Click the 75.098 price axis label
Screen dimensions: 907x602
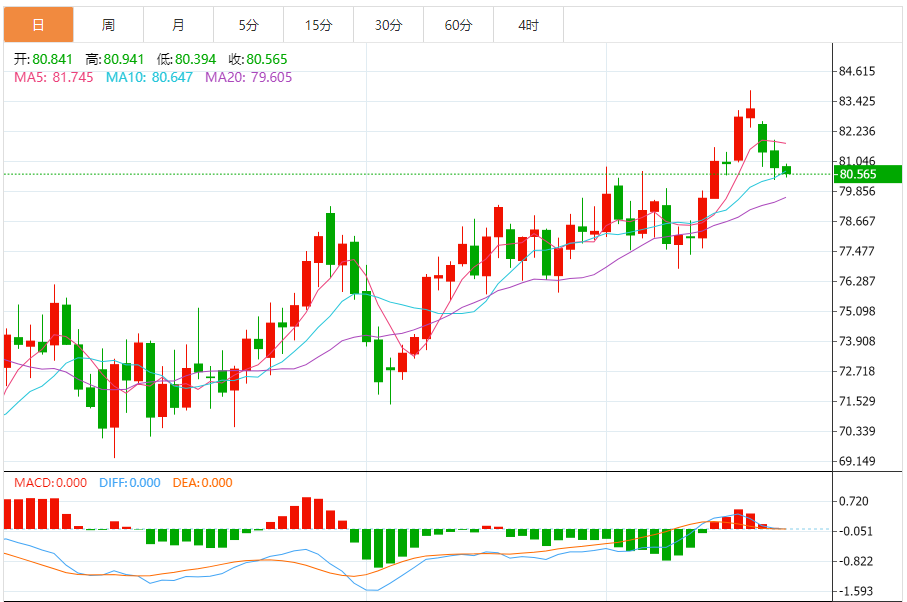pos(857,311)
